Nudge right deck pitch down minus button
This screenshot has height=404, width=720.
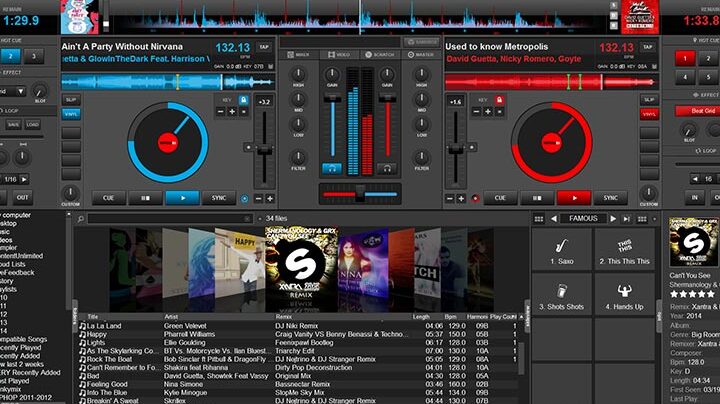point(450,198)
